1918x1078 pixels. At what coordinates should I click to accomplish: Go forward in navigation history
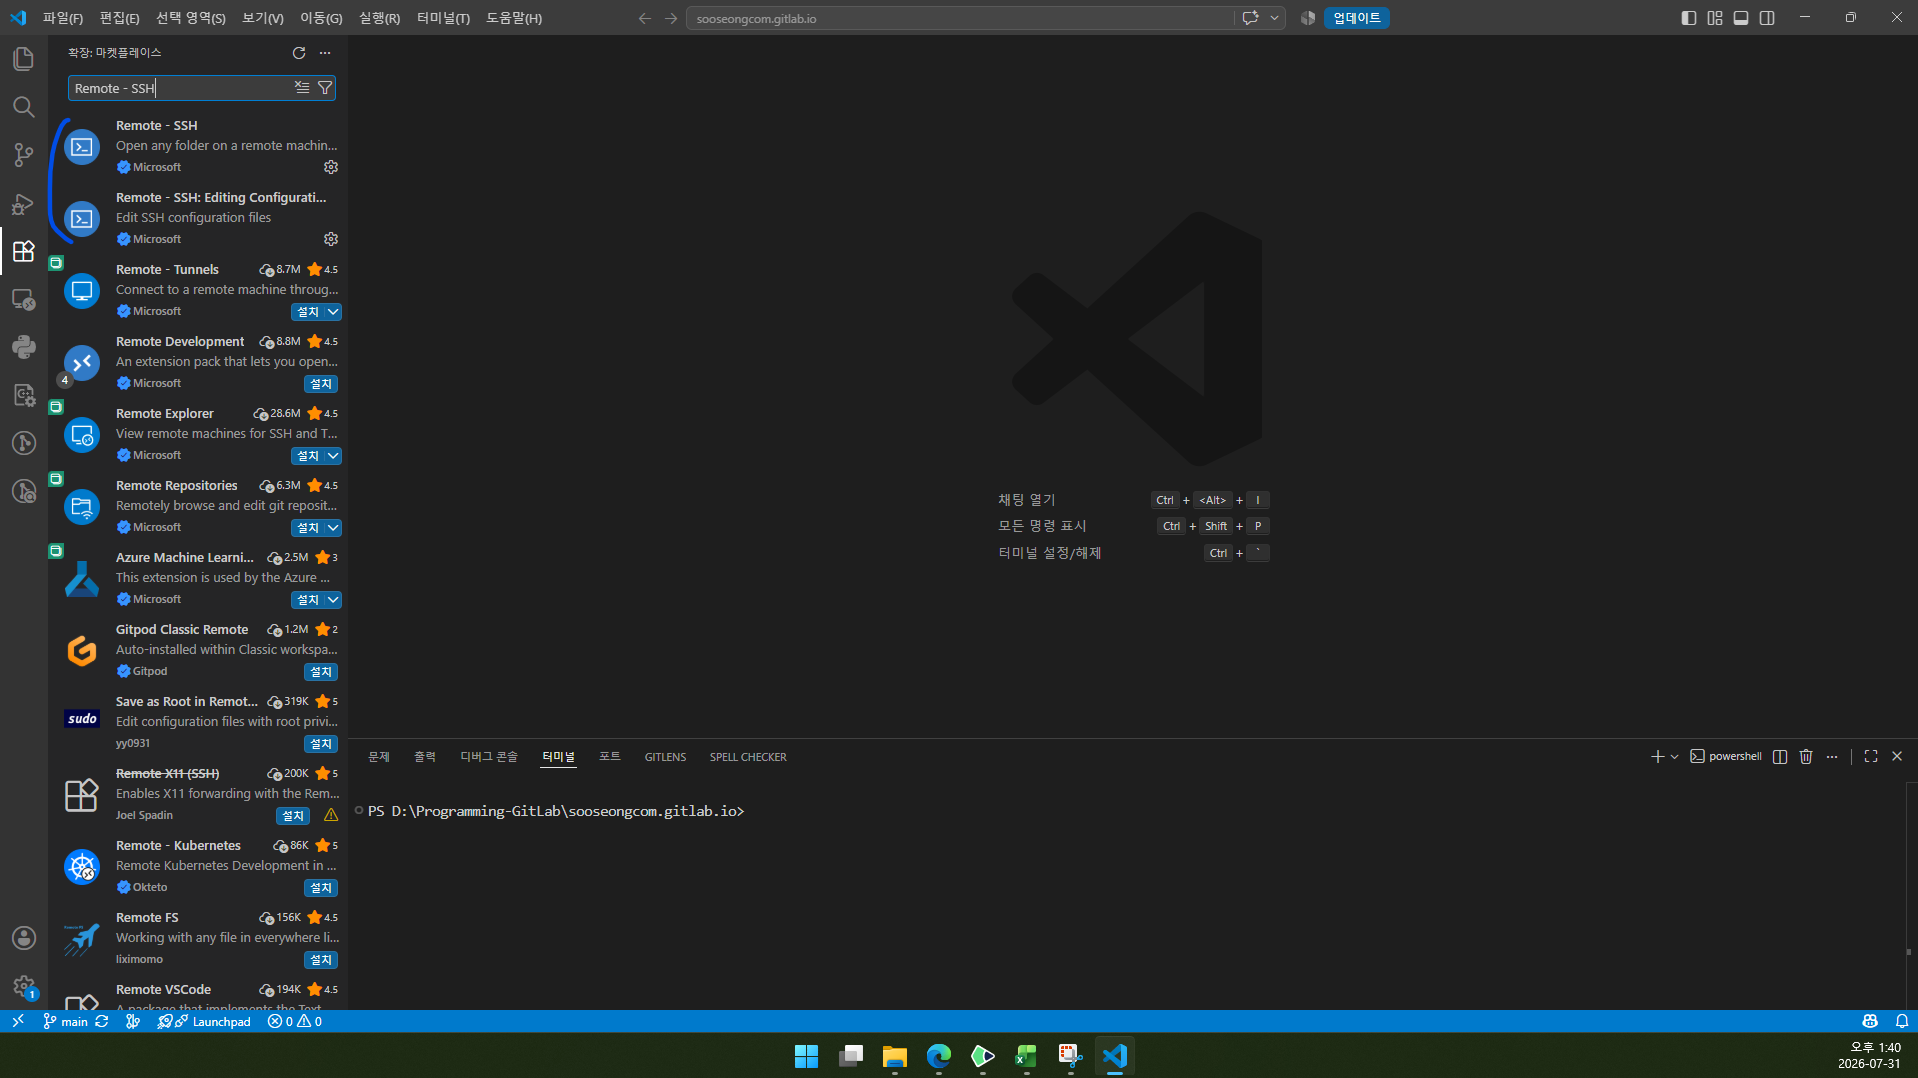(x=671, y=18)
